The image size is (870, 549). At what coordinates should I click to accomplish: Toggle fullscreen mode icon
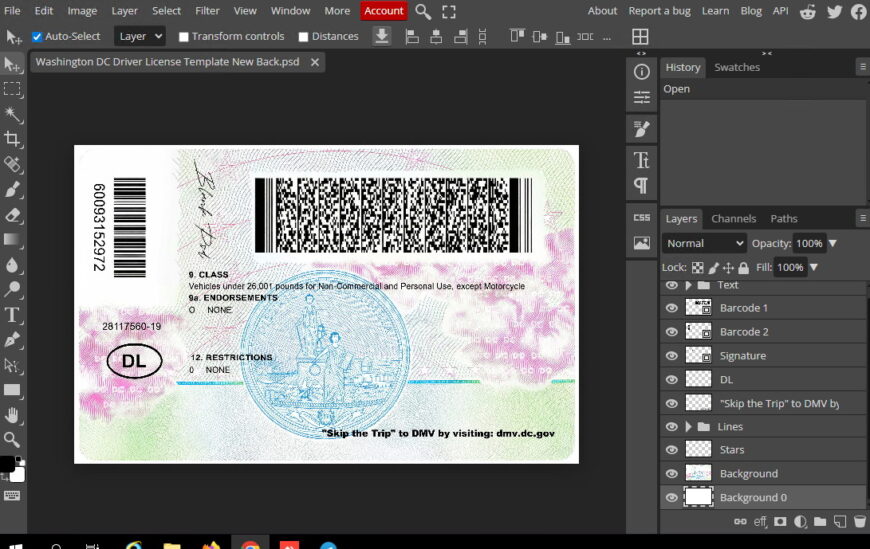449,12
